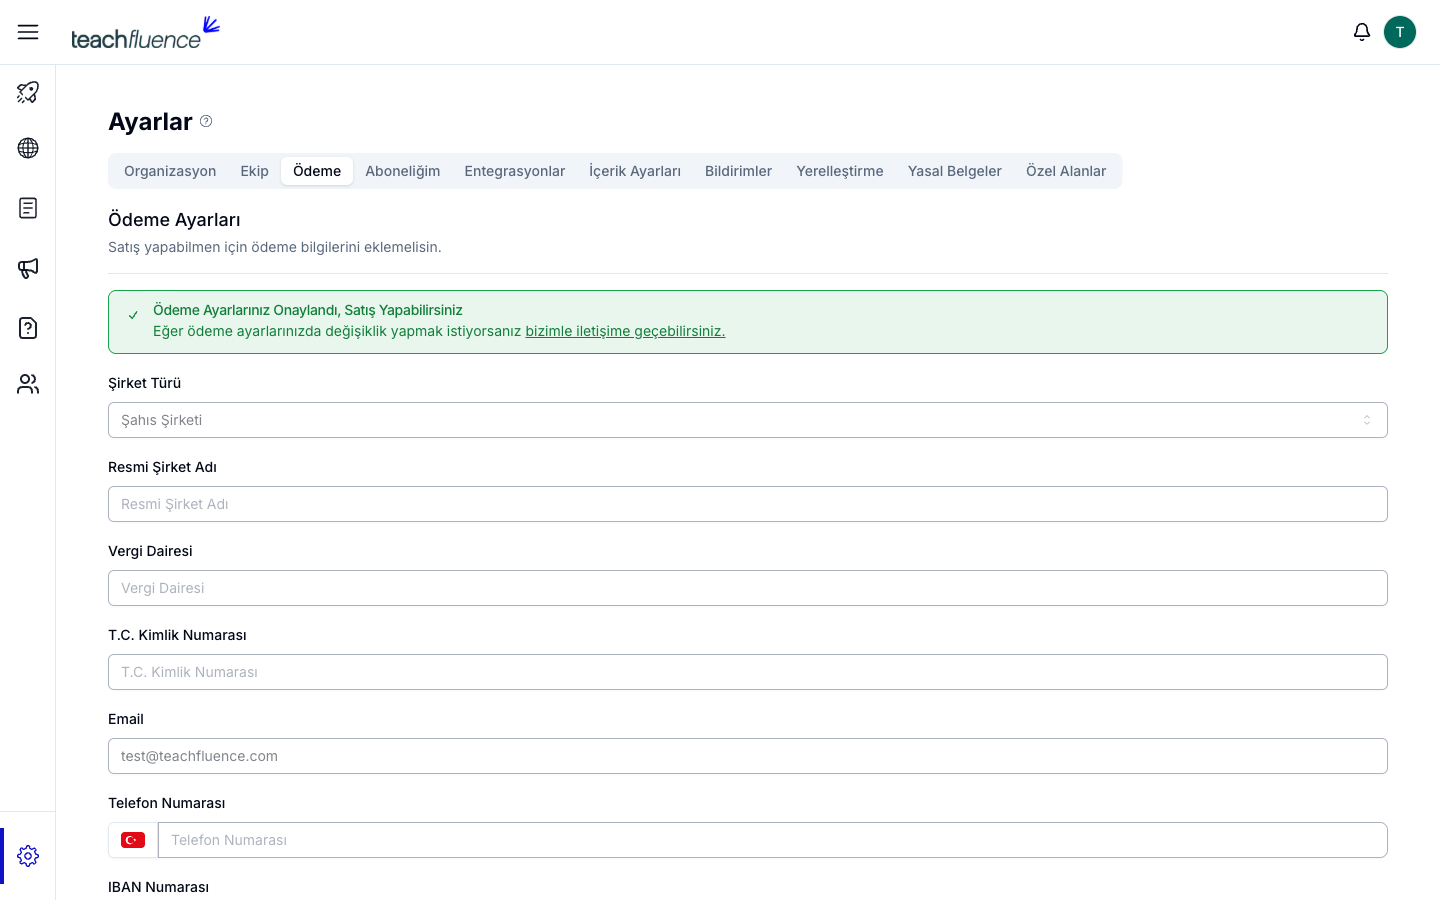1440x900 pixels.
Task: Click the 'Ödeme Ayarlarınız Onaylandı' confirmation text
Action: coord(308,310)
